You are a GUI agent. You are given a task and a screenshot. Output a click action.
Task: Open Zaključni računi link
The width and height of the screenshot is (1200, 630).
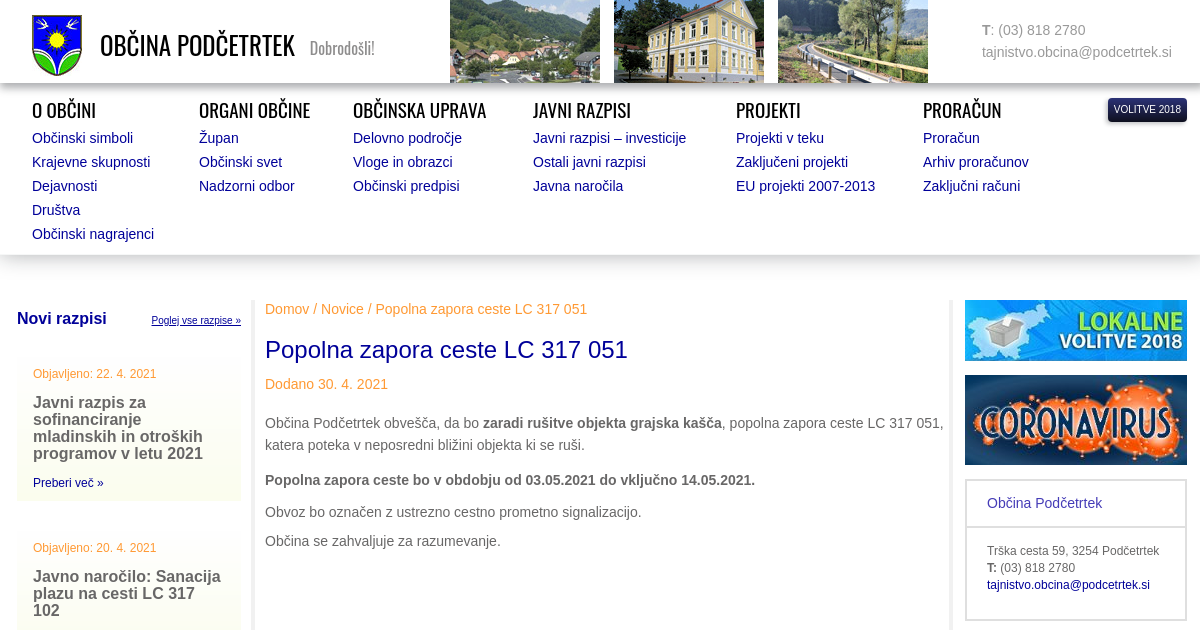coord(971,186)
